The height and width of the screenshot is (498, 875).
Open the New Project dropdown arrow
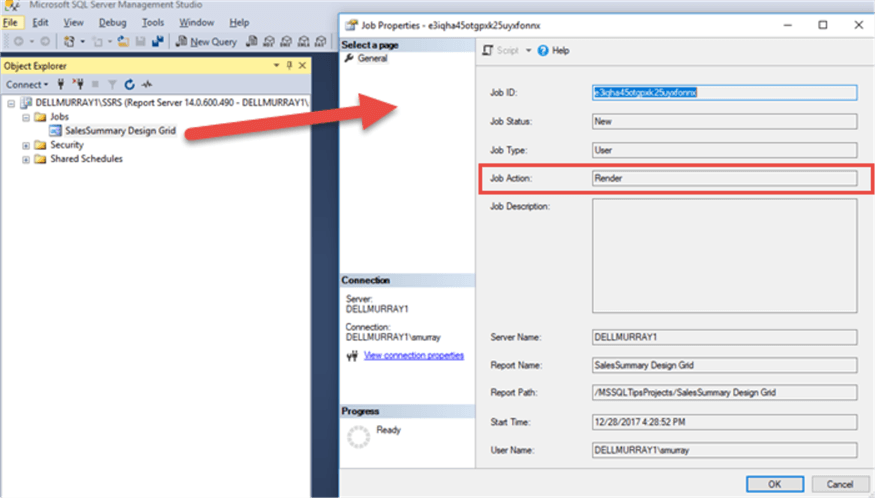pyautogui.click(x=83, y=41)
